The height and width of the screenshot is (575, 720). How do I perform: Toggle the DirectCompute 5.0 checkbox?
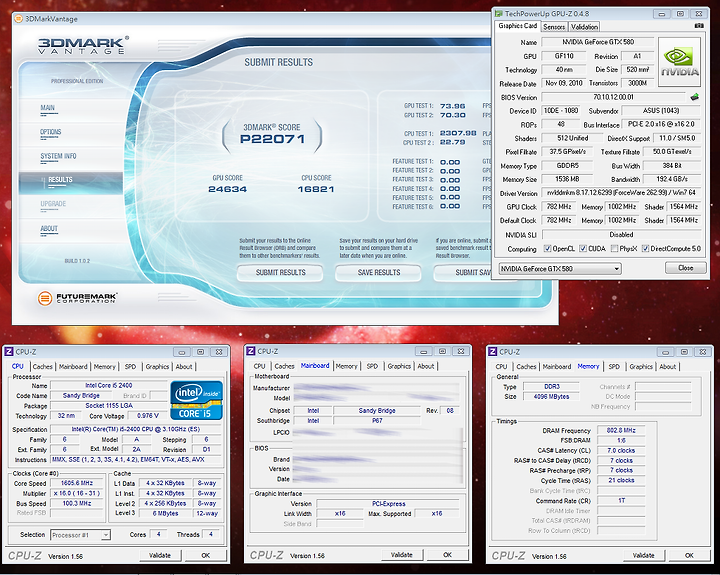point(645,248)
